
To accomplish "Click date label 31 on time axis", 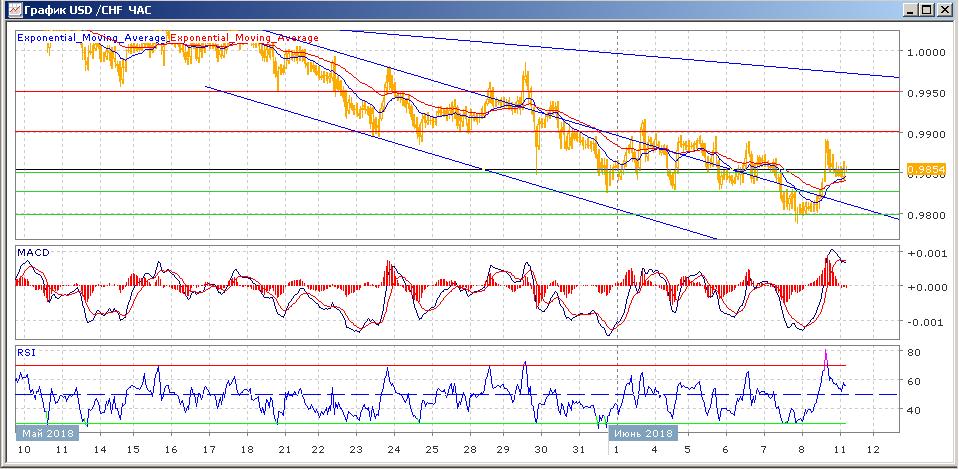I will click(x=579, y=450).
